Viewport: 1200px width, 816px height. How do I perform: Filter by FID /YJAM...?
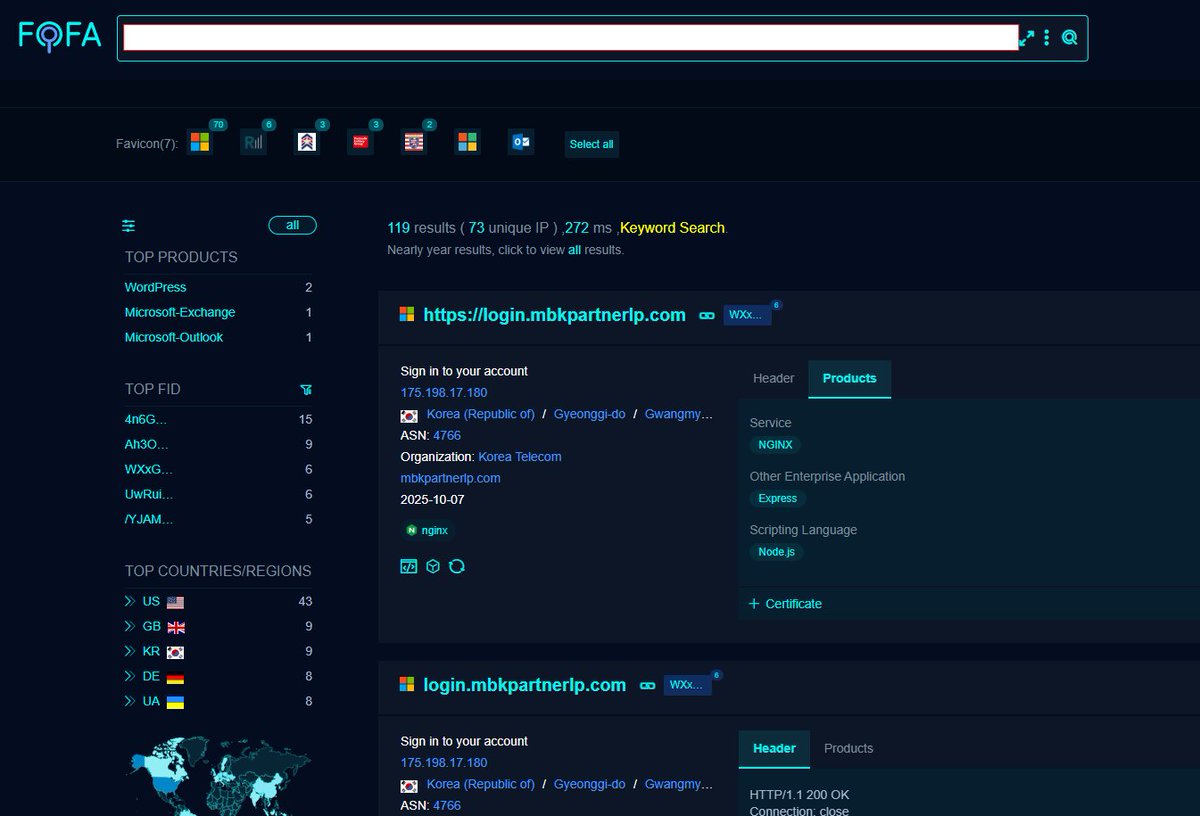[149, 519]
